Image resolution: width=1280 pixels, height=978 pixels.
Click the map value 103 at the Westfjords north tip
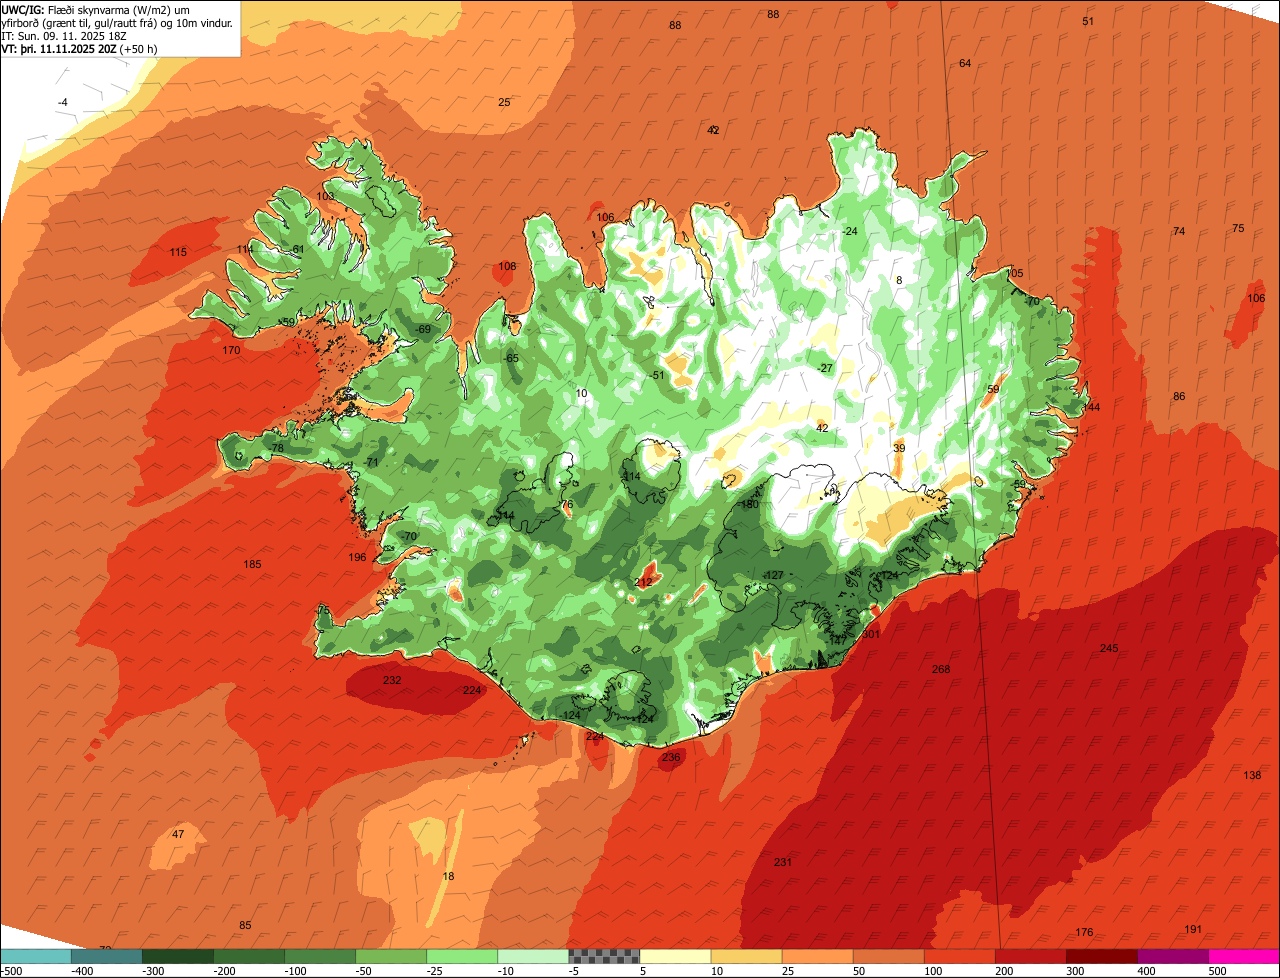tap(325, 196)
